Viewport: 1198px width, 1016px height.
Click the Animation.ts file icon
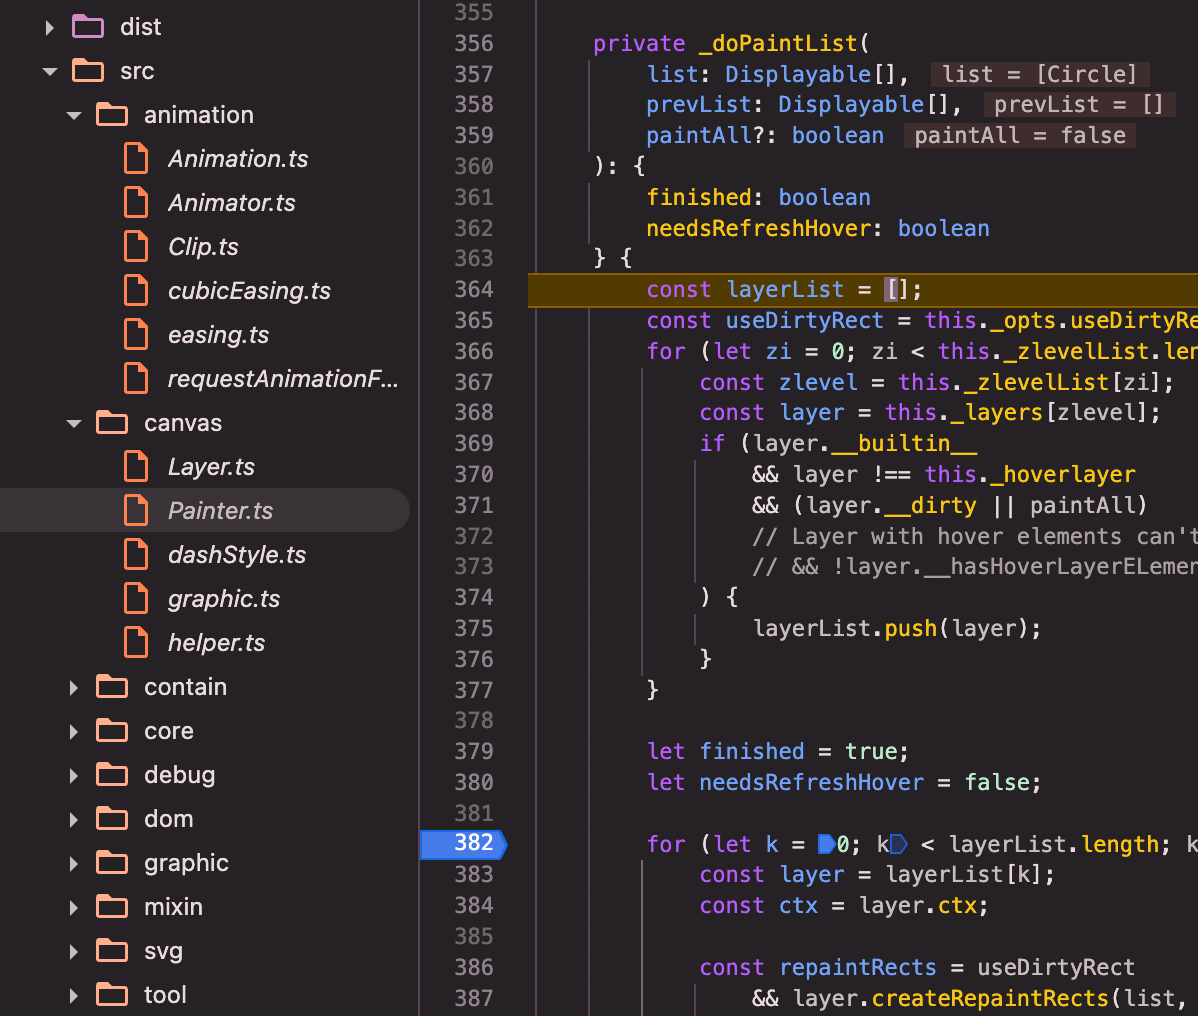click(x=136, y=159)
